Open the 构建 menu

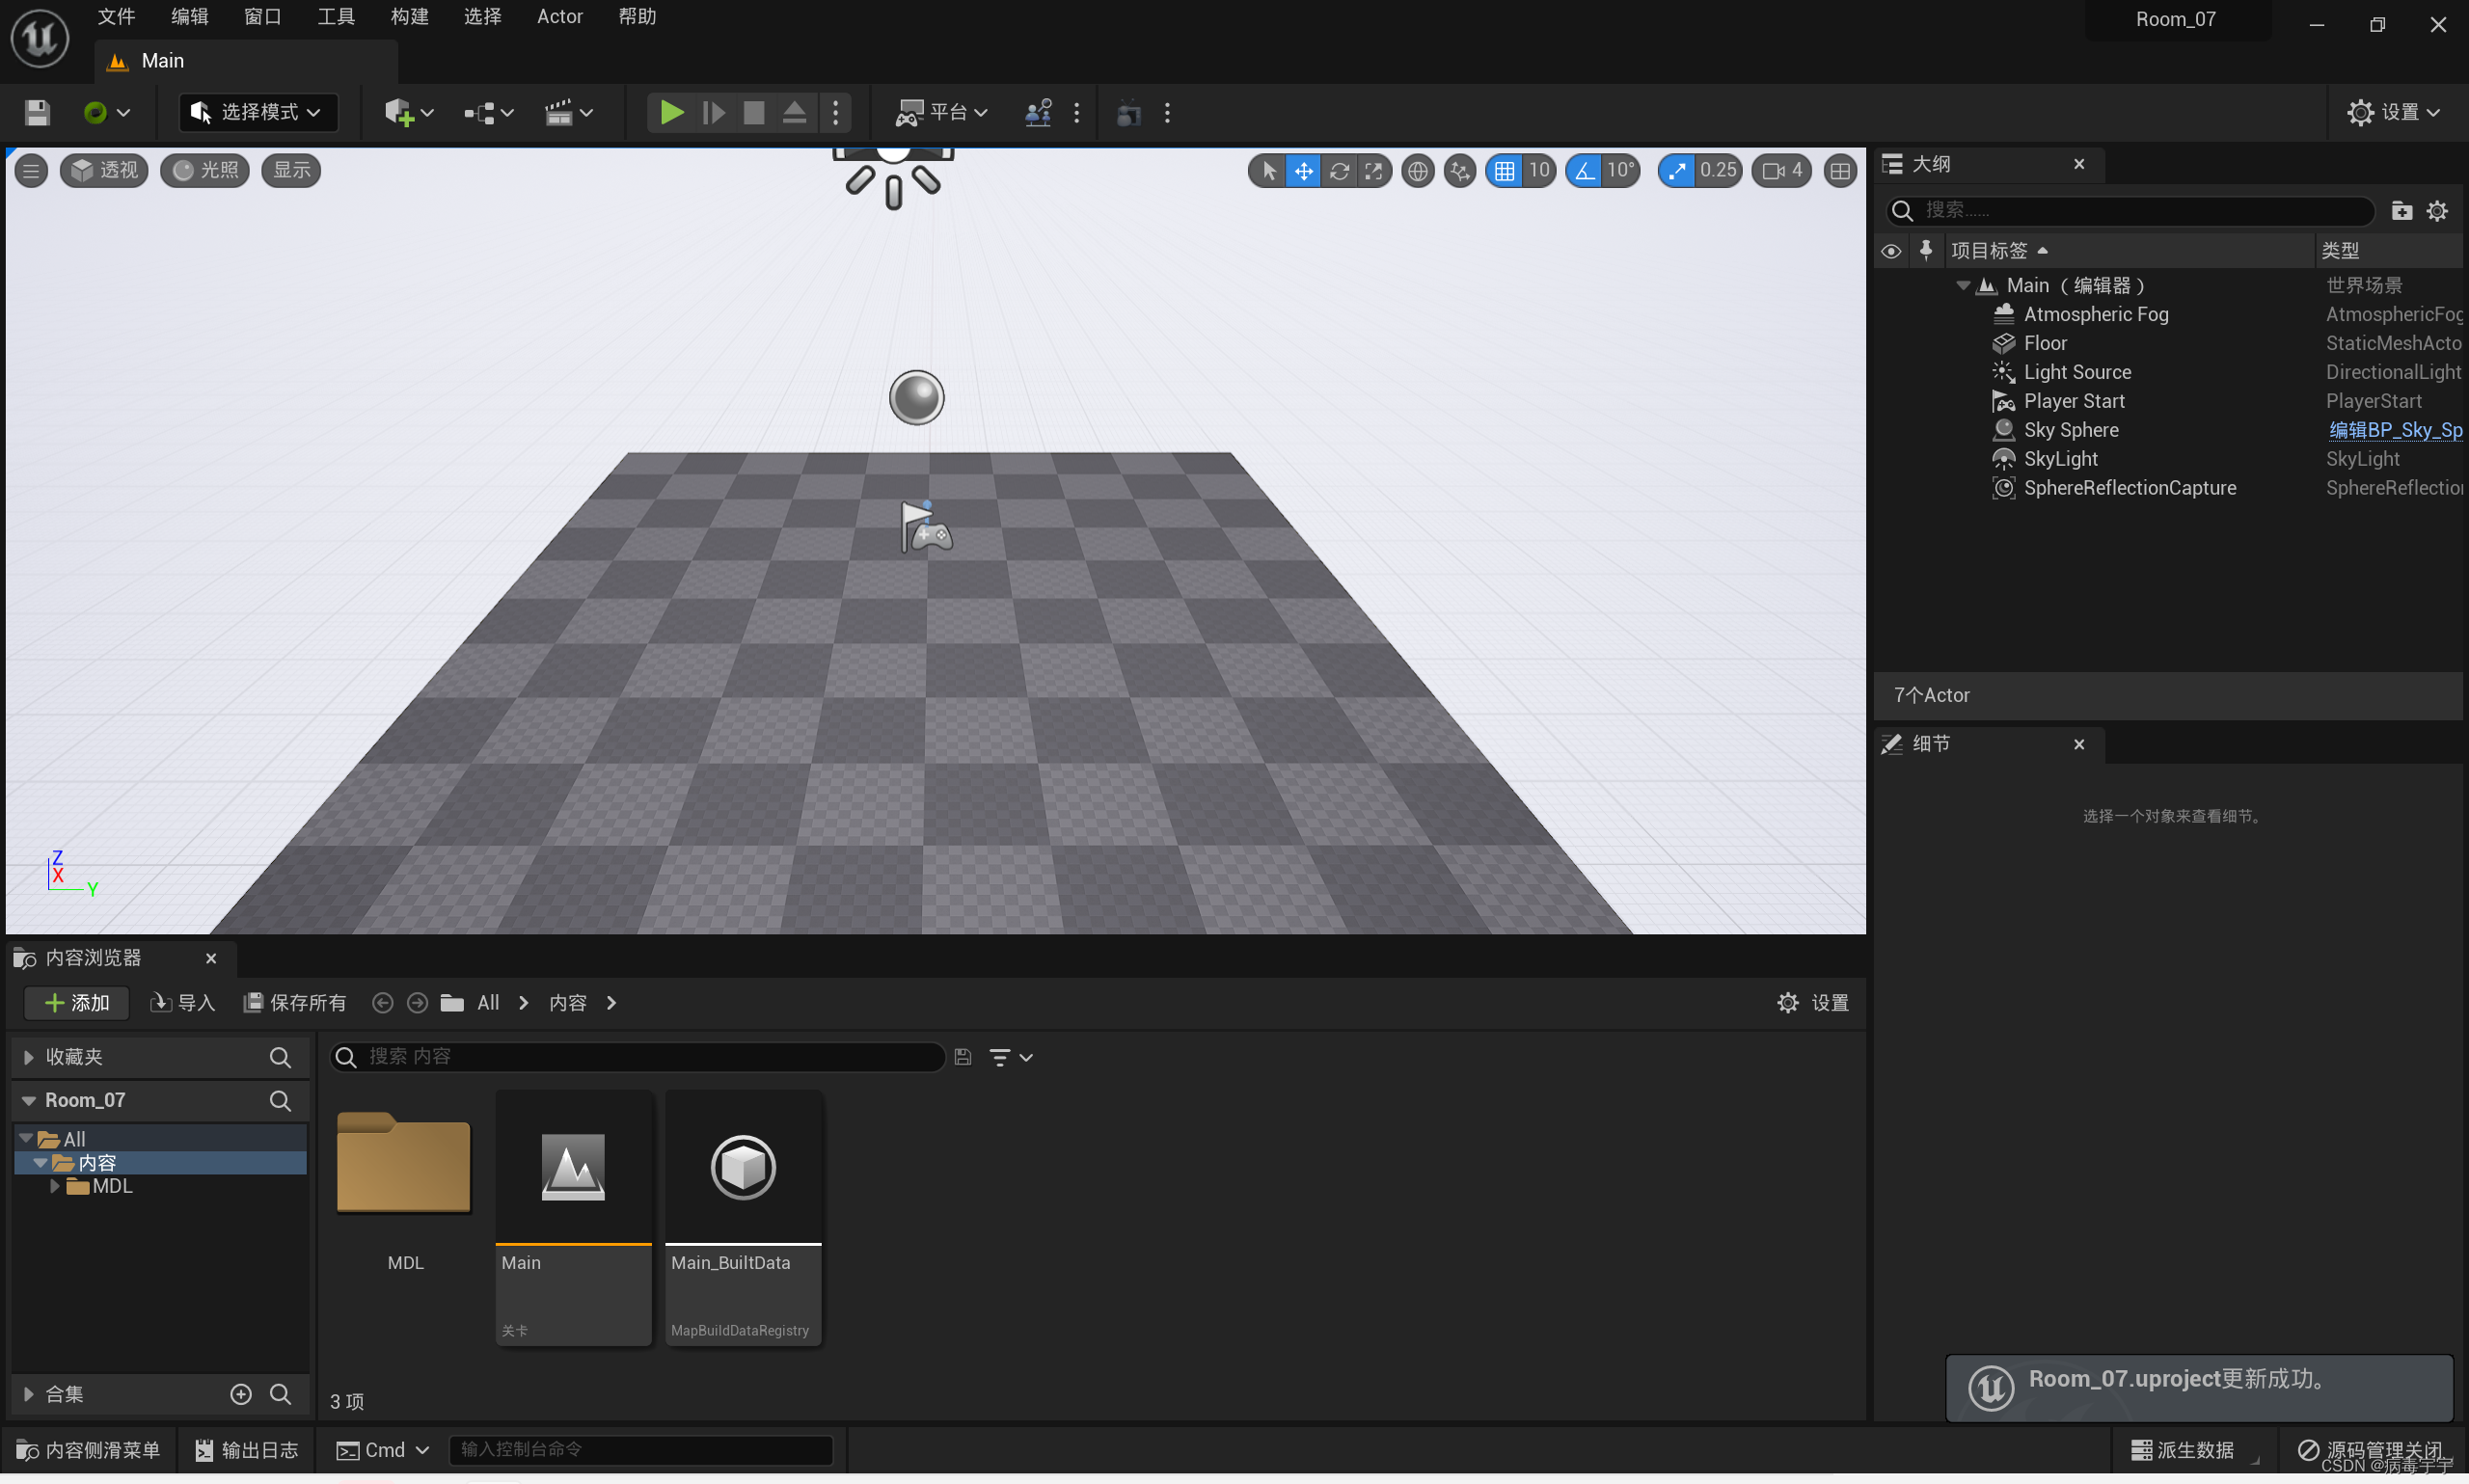click(x=409, y=17)
